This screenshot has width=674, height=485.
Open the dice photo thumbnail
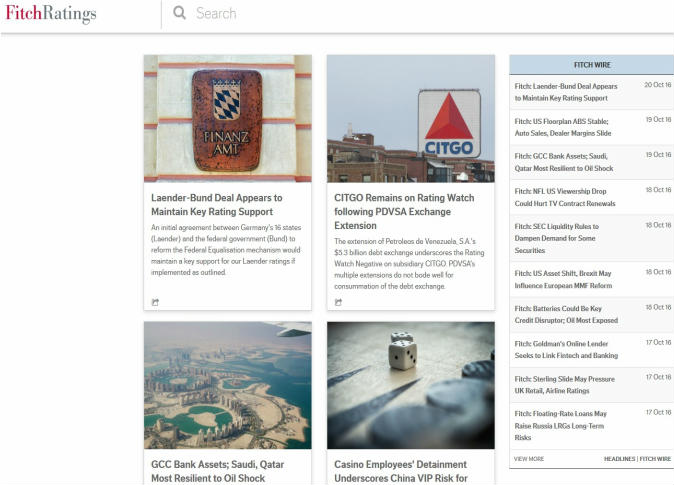click(x=411, y=385)
